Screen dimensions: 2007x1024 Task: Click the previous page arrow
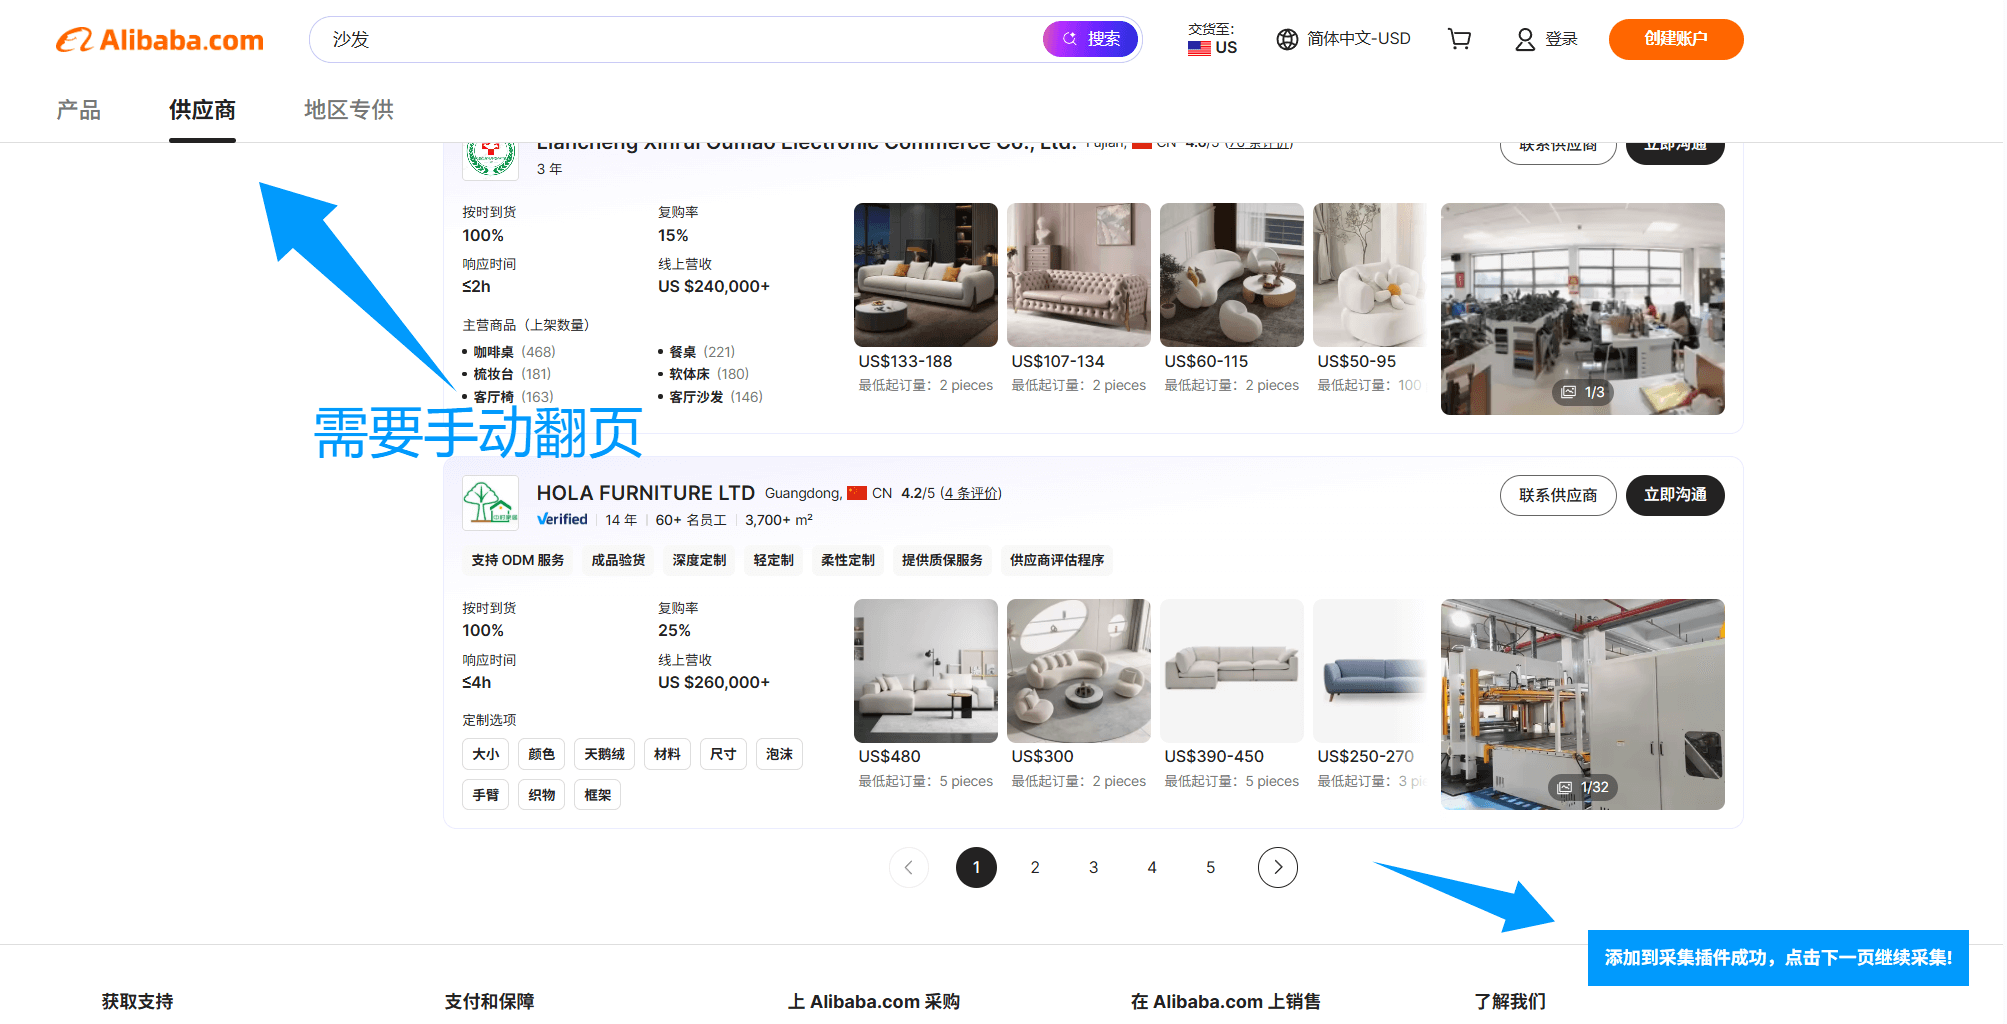tap(909, 868)
